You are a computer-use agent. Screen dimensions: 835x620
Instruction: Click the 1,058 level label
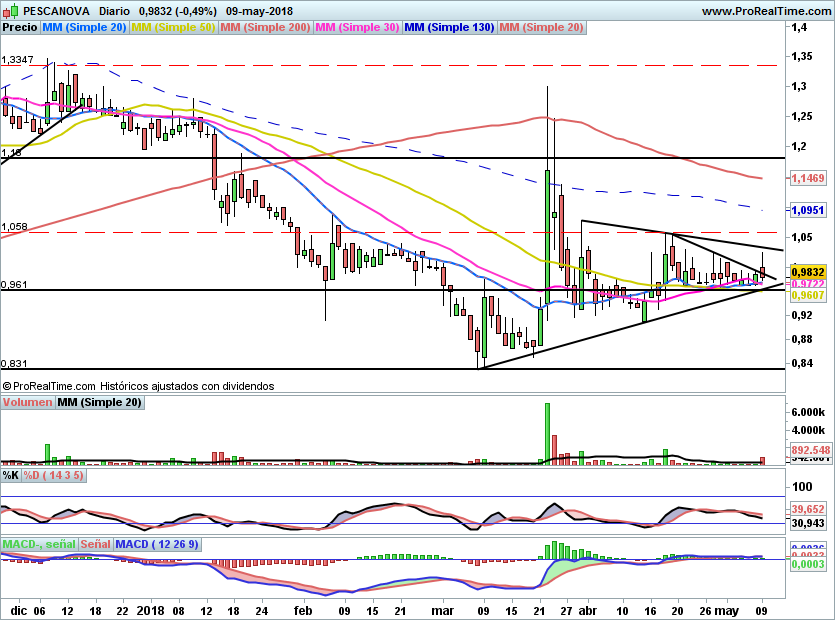click(14, 226)
